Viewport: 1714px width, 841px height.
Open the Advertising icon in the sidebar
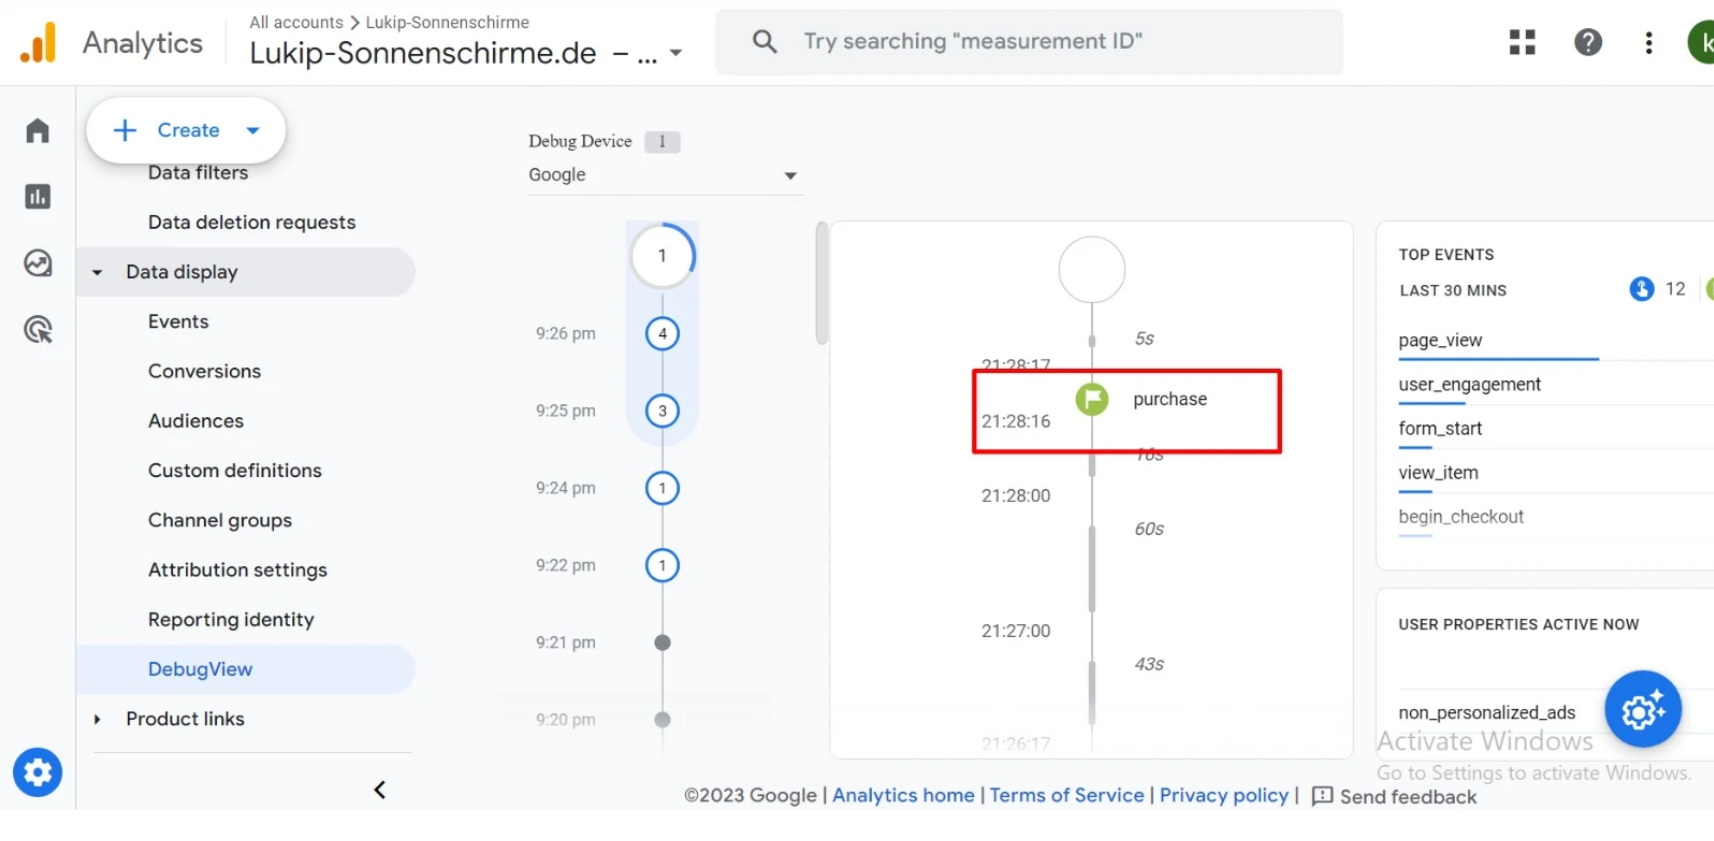click(x=37, y=329)
